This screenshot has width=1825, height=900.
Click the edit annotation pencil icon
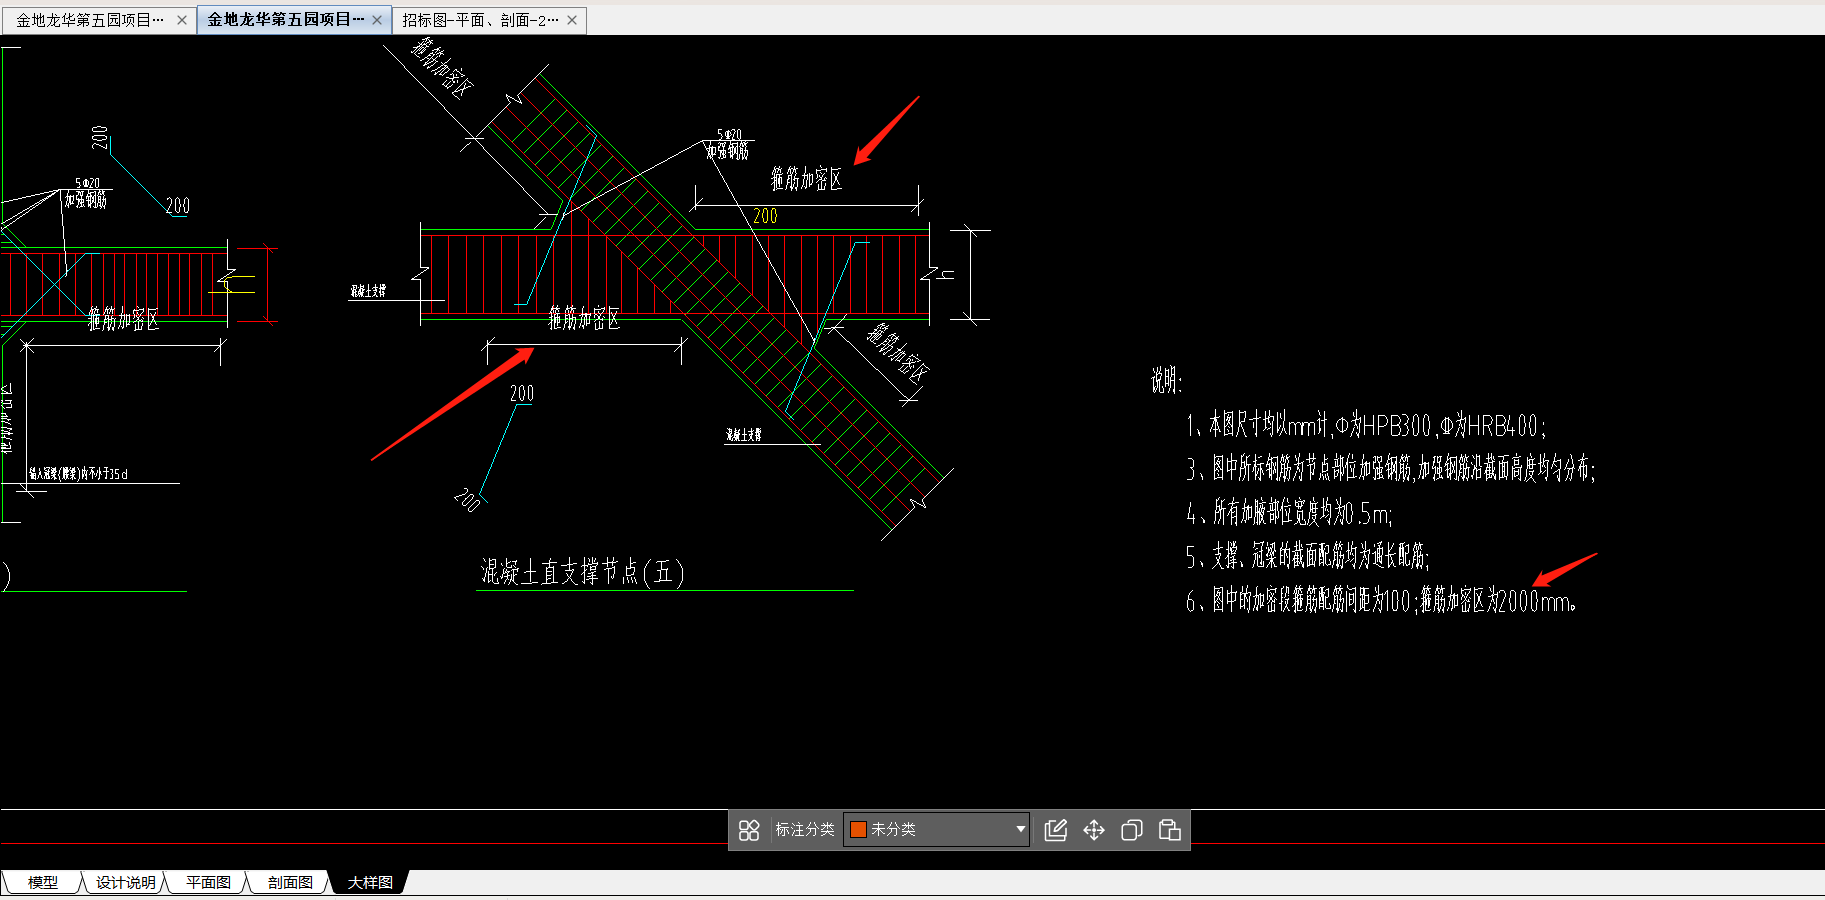tap(1056, 830)
